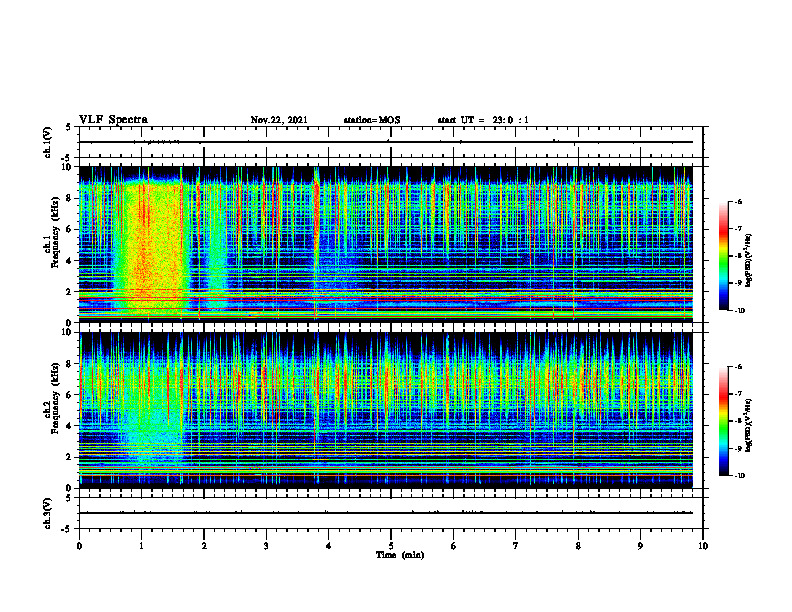792x612 pixels.
Task: Select the ch.2 color bar log(PSD) label
Action: [749, 426]
